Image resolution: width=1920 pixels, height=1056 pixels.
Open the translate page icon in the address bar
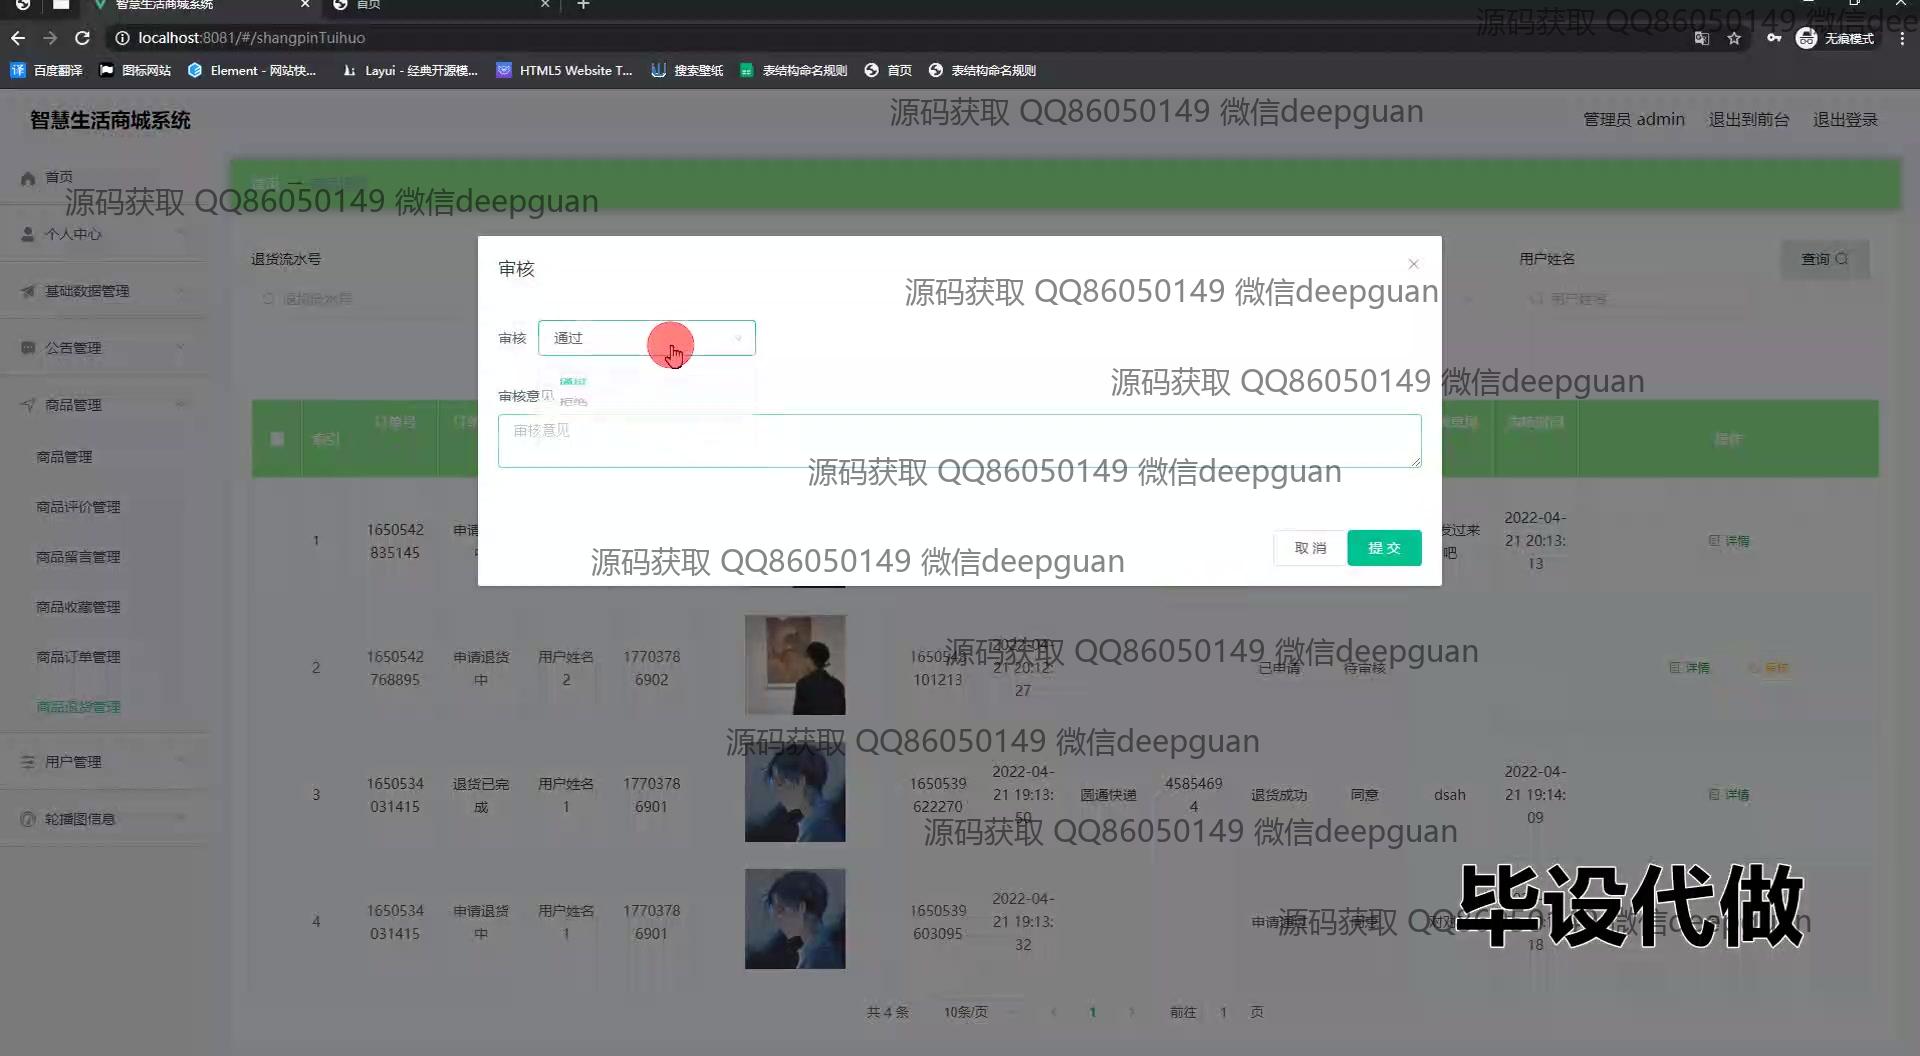1701,38
